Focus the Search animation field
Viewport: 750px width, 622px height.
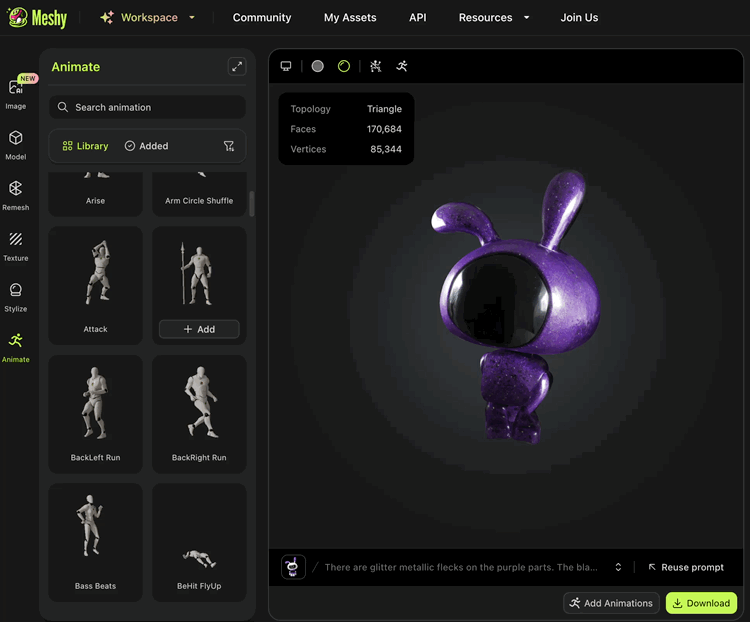click(147, 107)
